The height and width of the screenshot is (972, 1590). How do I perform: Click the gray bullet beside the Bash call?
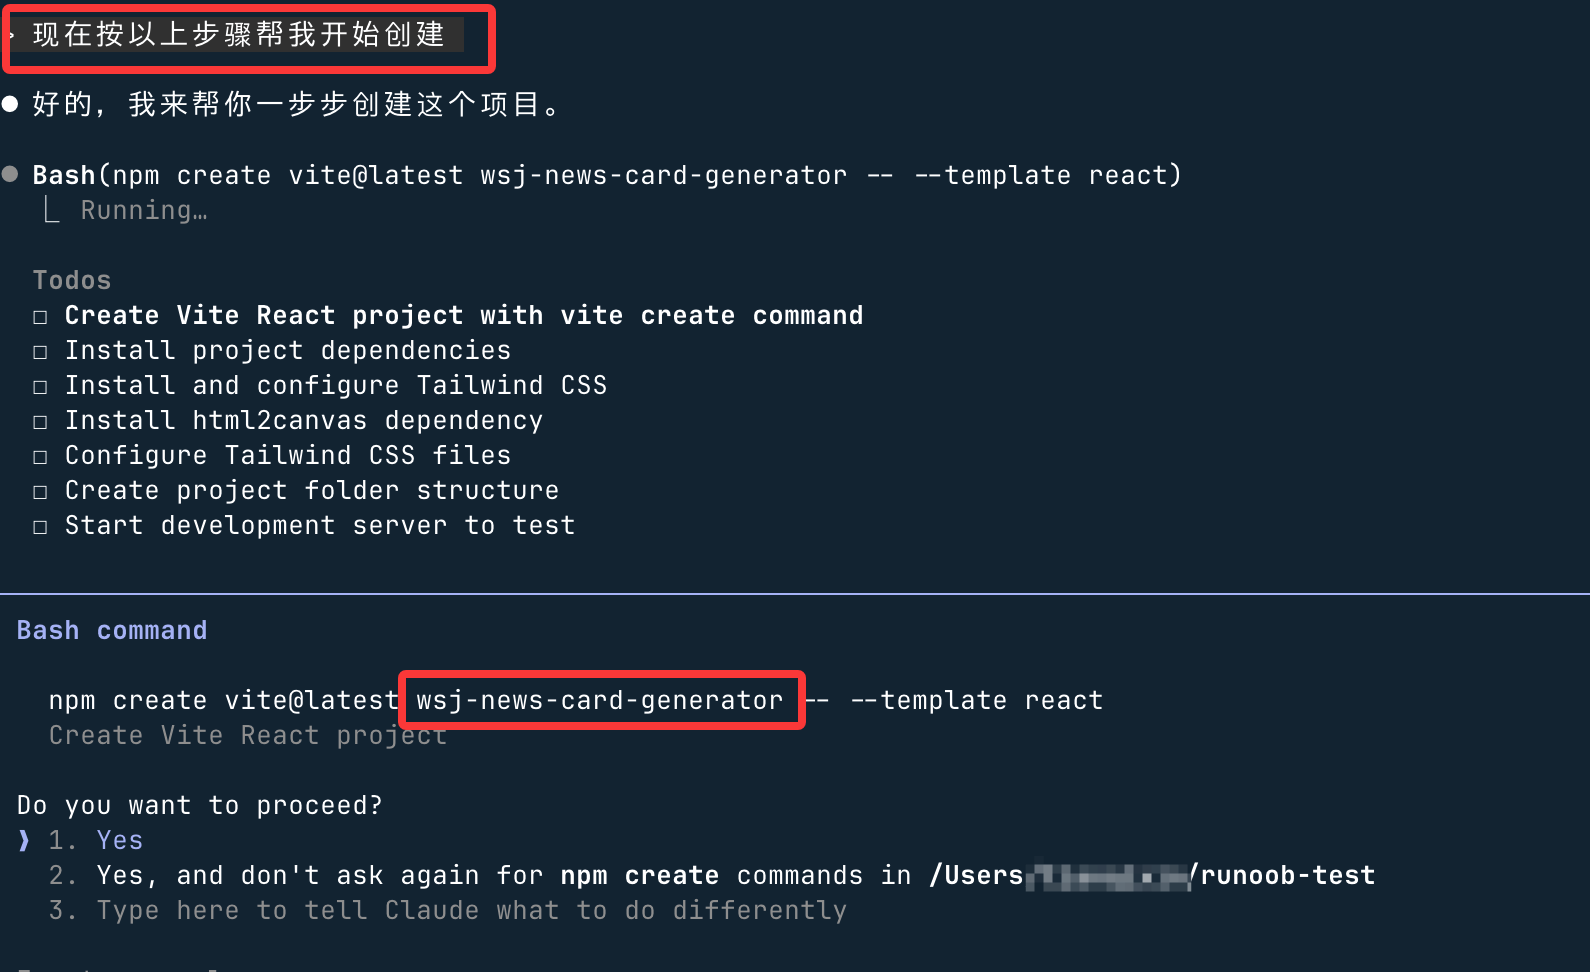(x=10, y=174)
